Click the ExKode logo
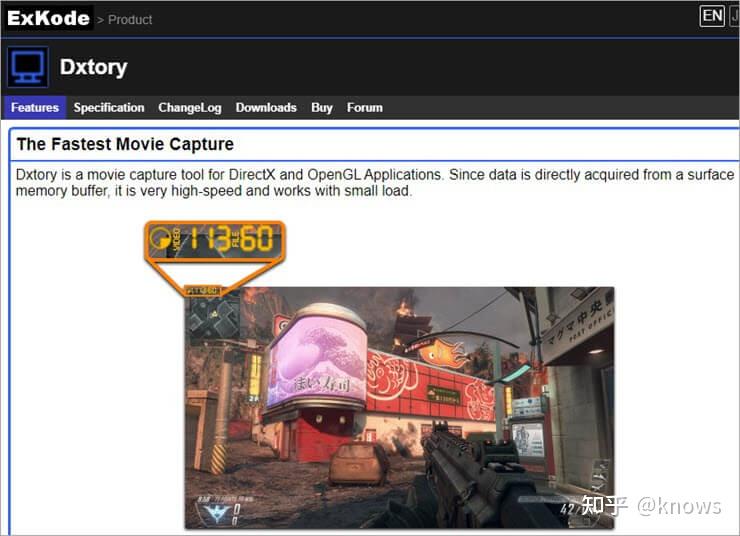 coord(48,18)
